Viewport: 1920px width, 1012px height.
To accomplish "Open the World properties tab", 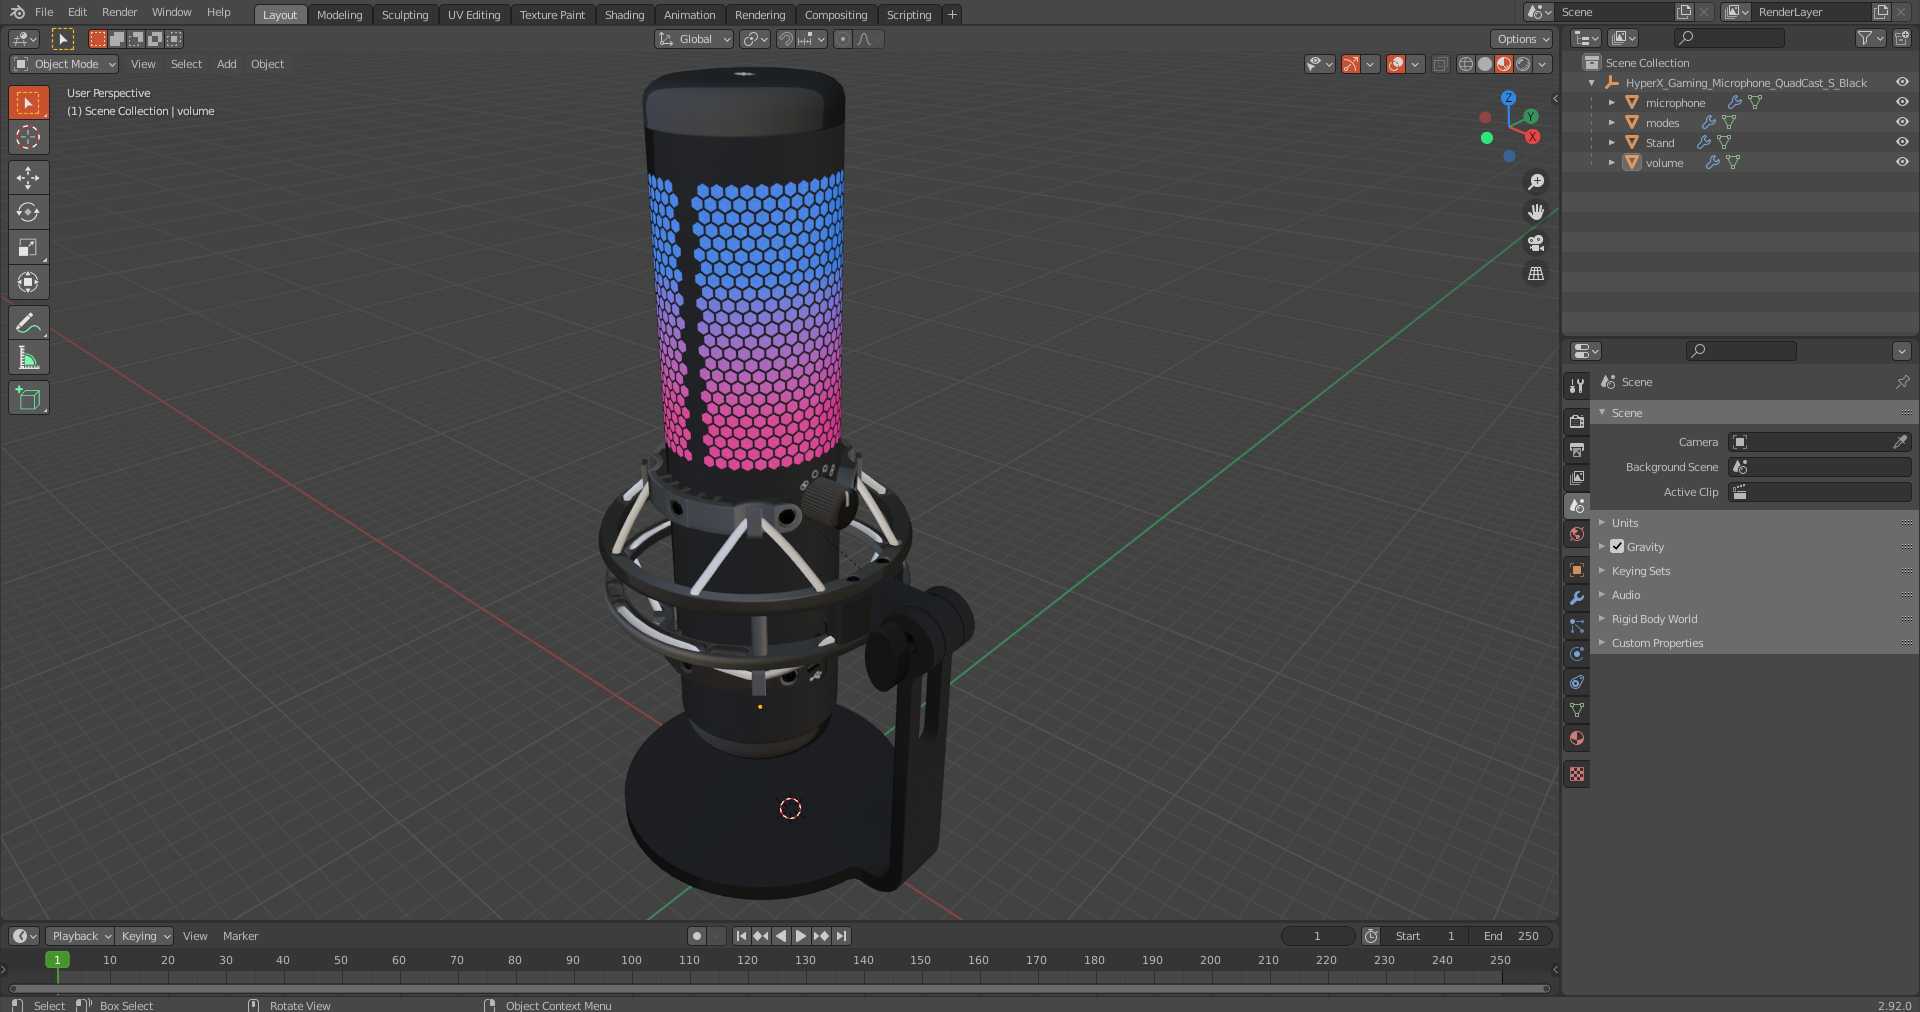I will point(1577,534).
